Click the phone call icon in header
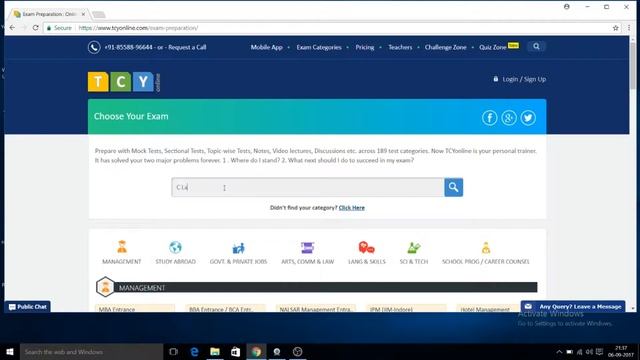640x360 pixels. (94, 47)
